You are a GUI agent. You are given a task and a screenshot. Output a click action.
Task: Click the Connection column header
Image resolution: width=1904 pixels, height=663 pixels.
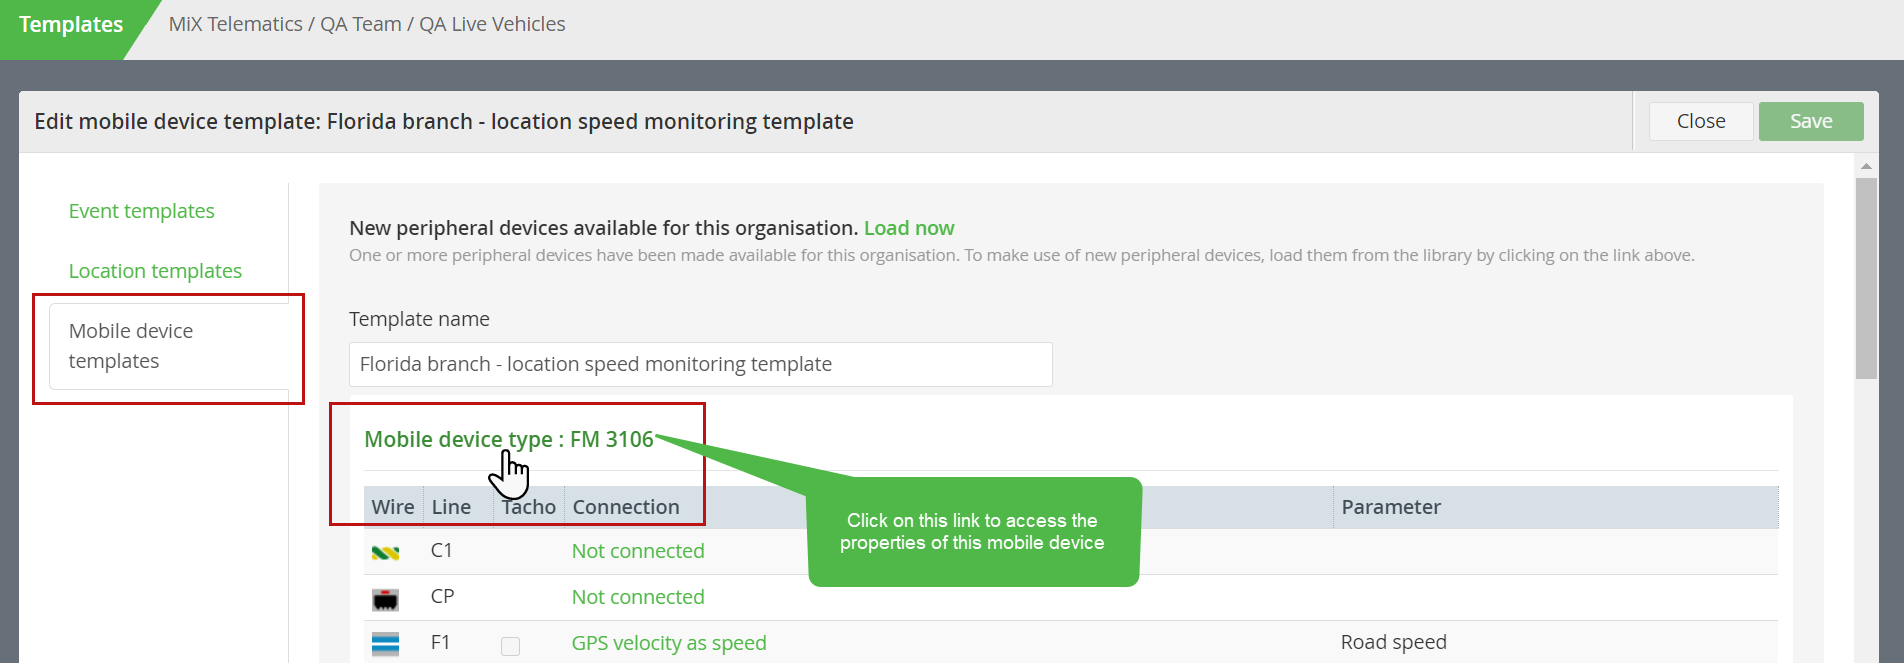coord(626,507)
